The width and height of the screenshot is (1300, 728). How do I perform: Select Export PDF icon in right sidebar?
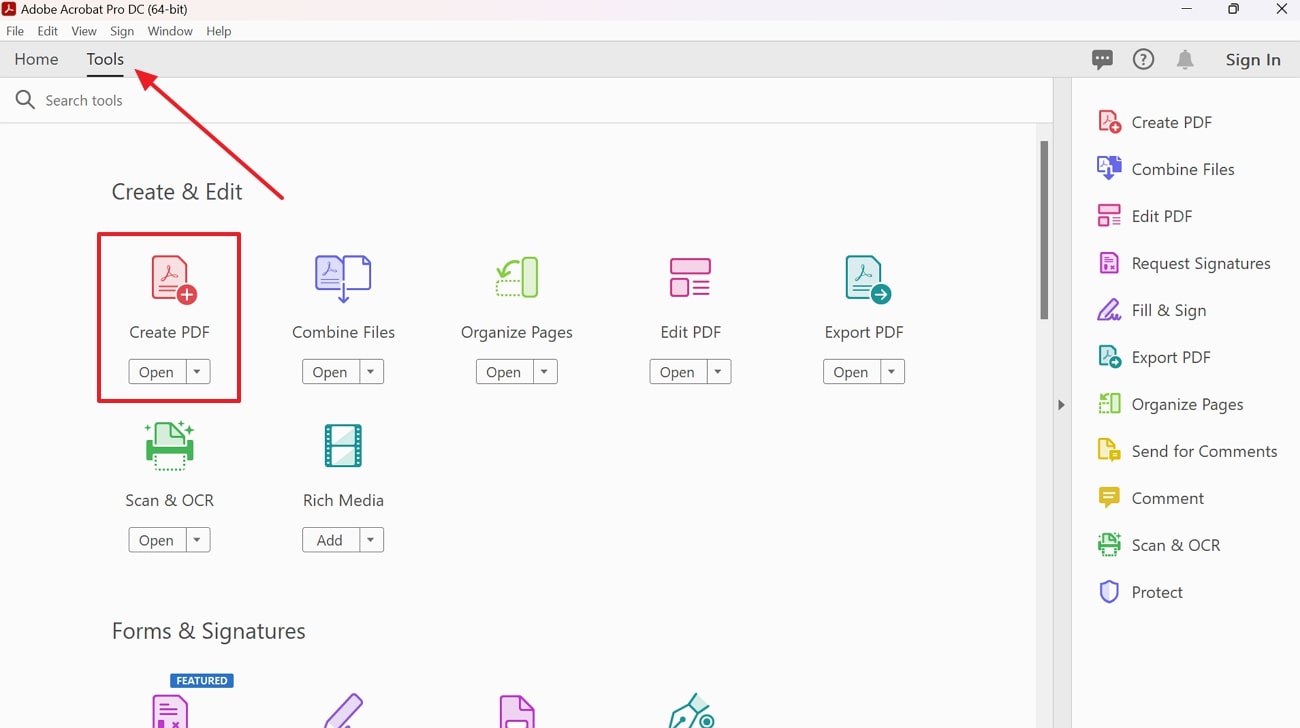click(1109, 357)
